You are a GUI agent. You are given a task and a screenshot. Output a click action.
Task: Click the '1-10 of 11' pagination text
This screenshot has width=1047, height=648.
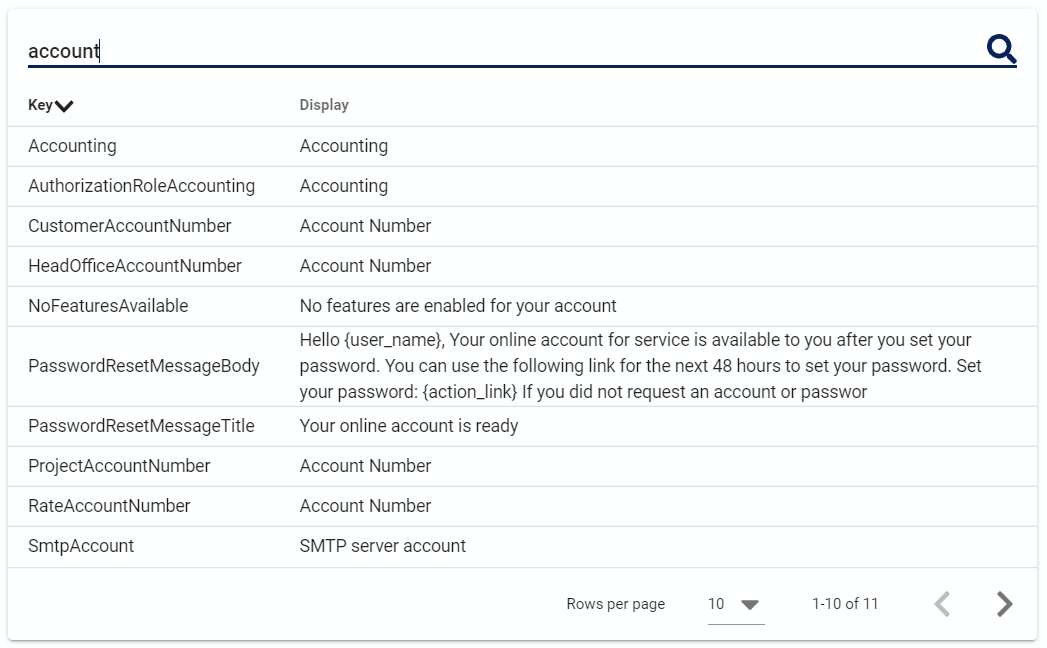pyautogui.click(x=845, y=604)
